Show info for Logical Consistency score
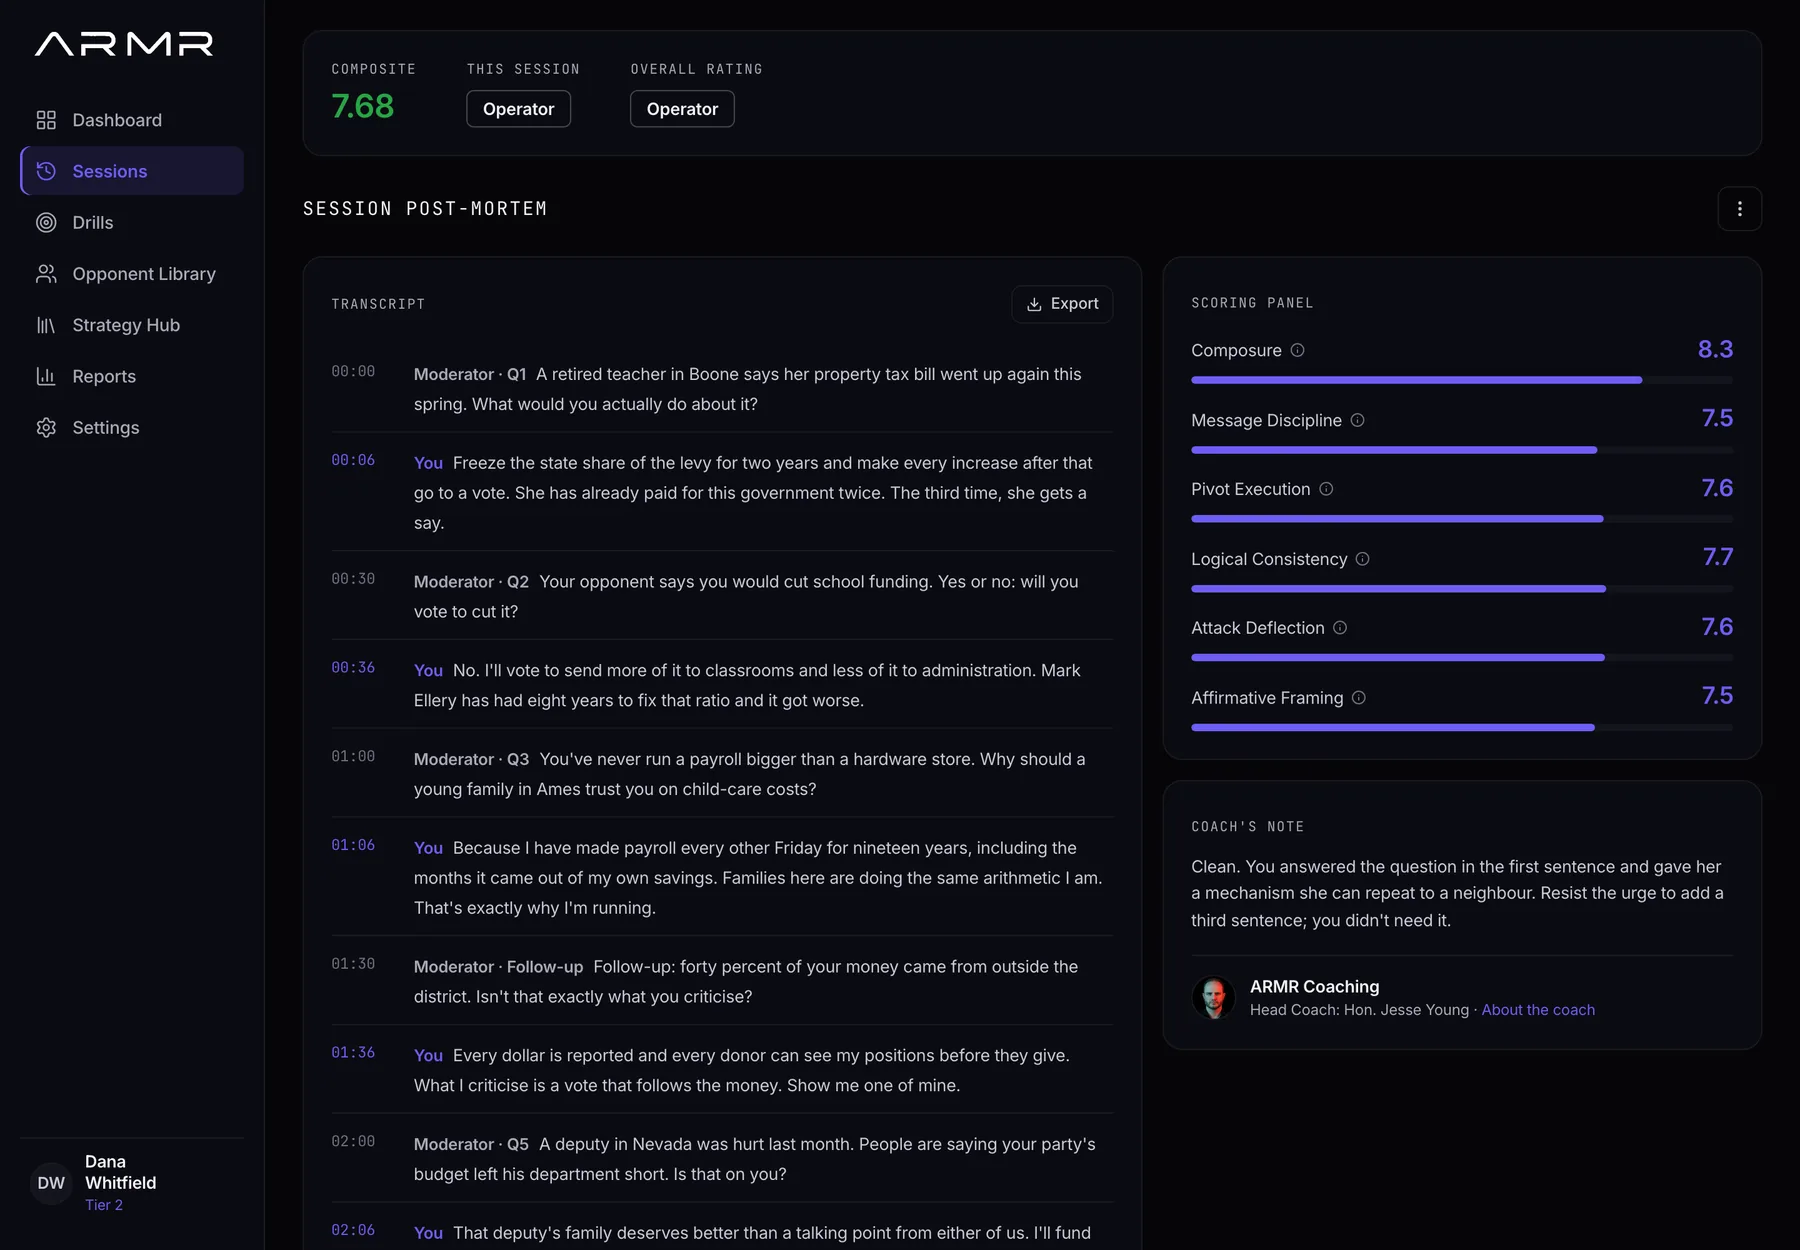 pos(1362,559)
